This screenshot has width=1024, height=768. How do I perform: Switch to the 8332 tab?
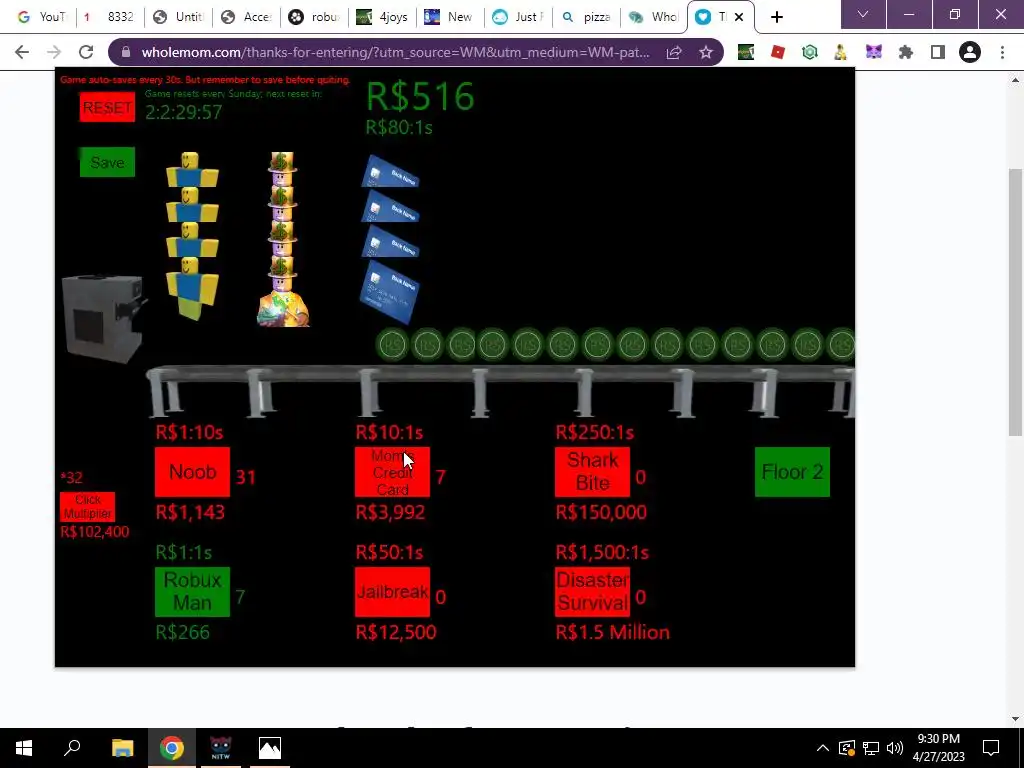(x=109, y=17)
